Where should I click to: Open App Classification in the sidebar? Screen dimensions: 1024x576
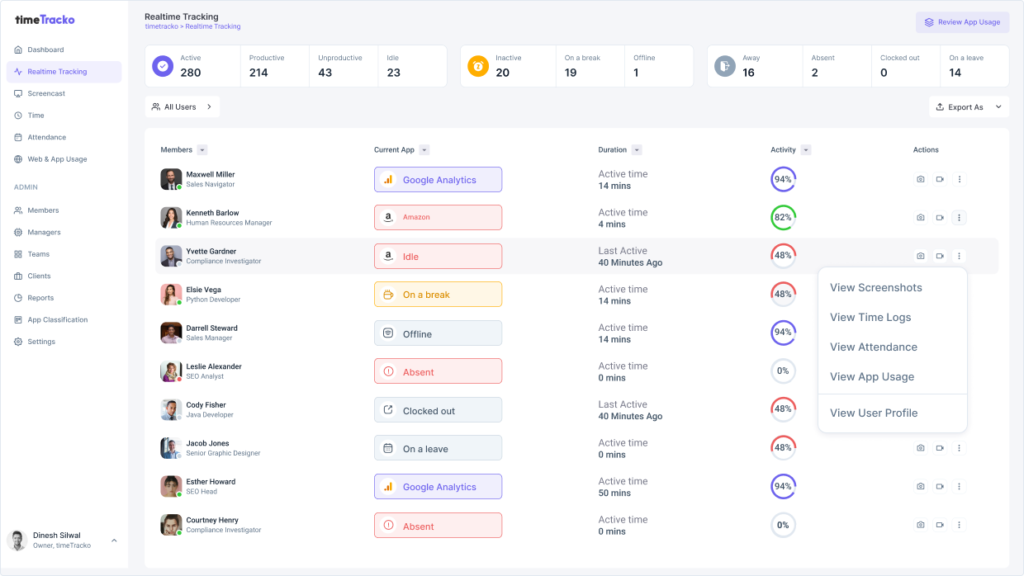pos(56,319)
